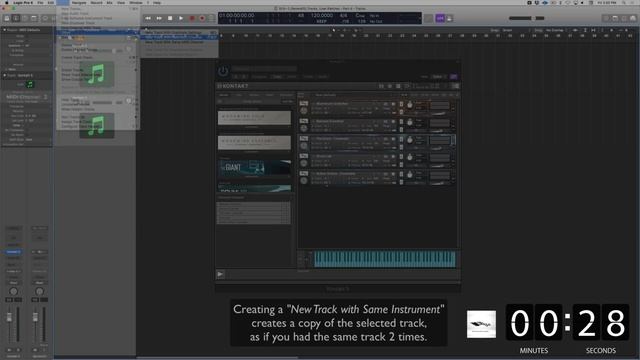Open the Loop Browser button at top right
Viewport: 640px width, 360px height.
click(624, 18)
